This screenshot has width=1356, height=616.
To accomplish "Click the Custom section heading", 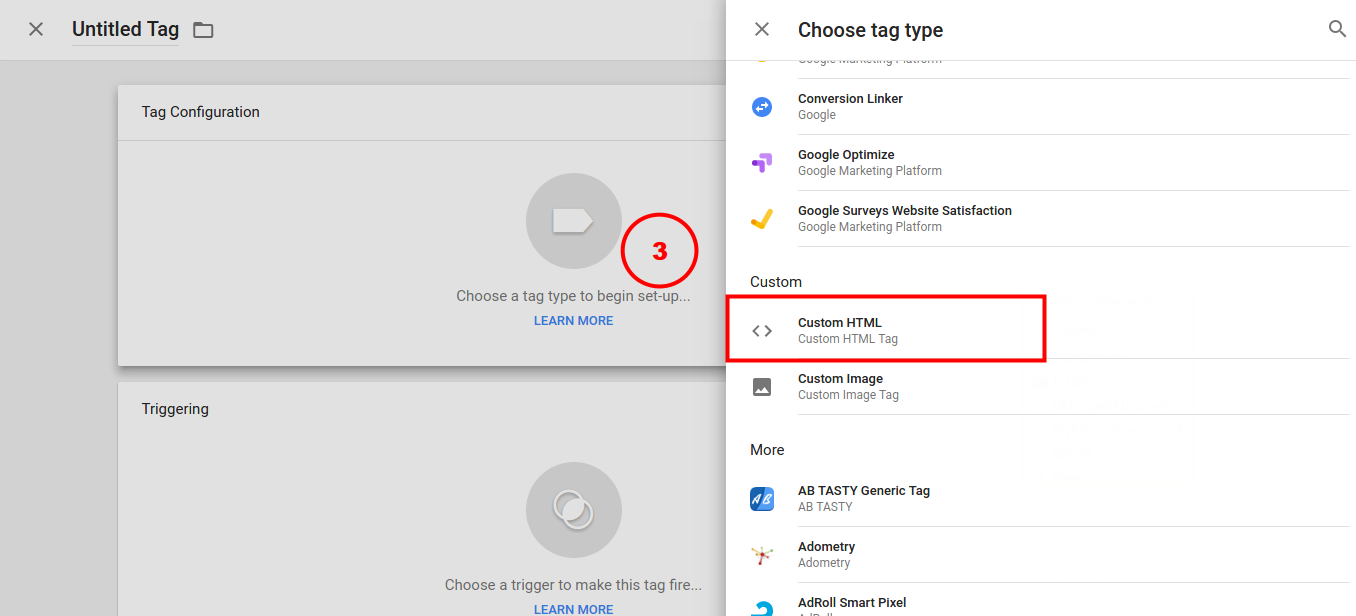I will coord(776,282).
